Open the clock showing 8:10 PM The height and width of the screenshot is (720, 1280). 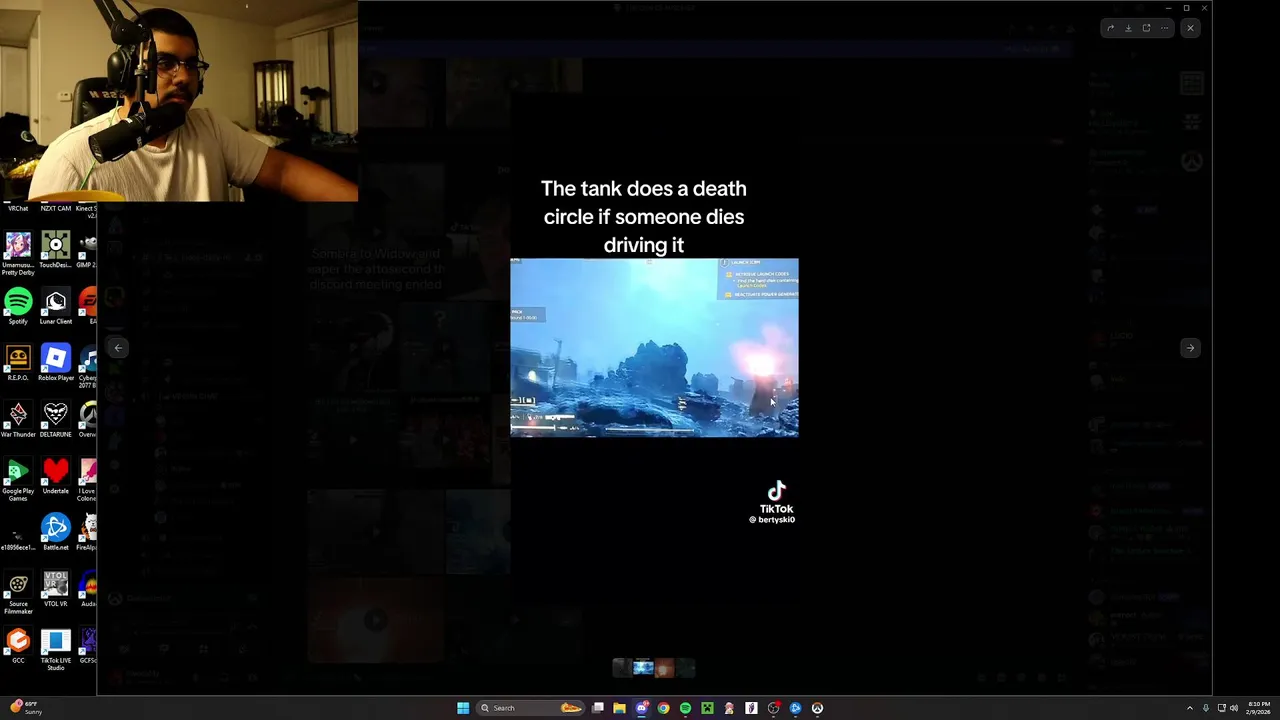[x=1258, y=708]
